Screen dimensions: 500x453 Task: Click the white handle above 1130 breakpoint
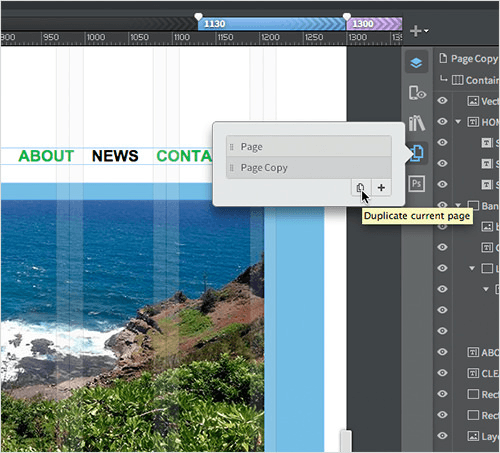(198, 16)
